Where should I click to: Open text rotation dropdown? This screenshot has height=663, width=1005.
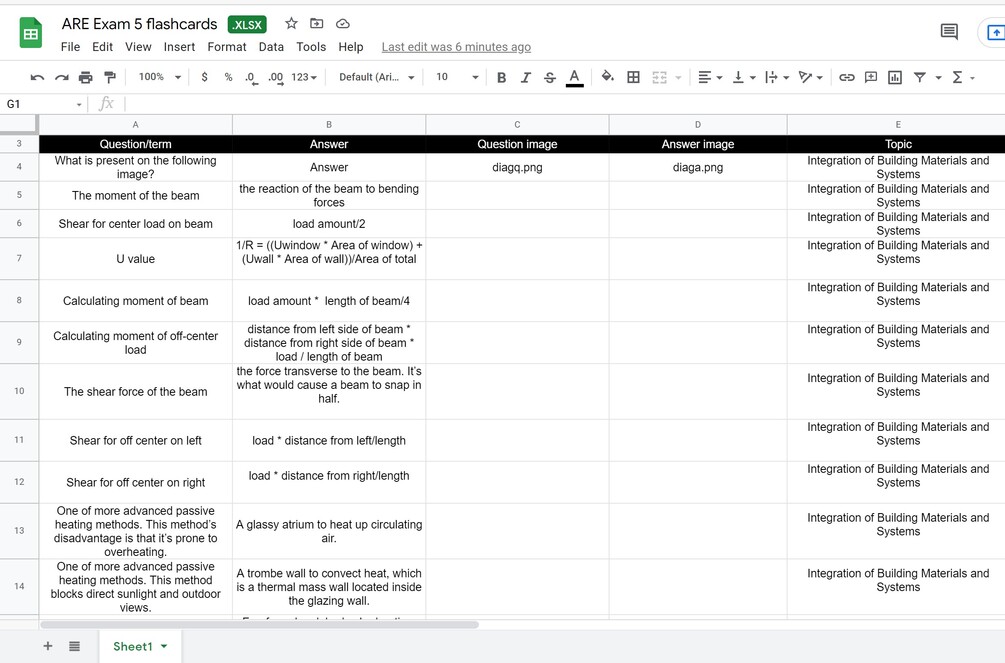point(810,78)
